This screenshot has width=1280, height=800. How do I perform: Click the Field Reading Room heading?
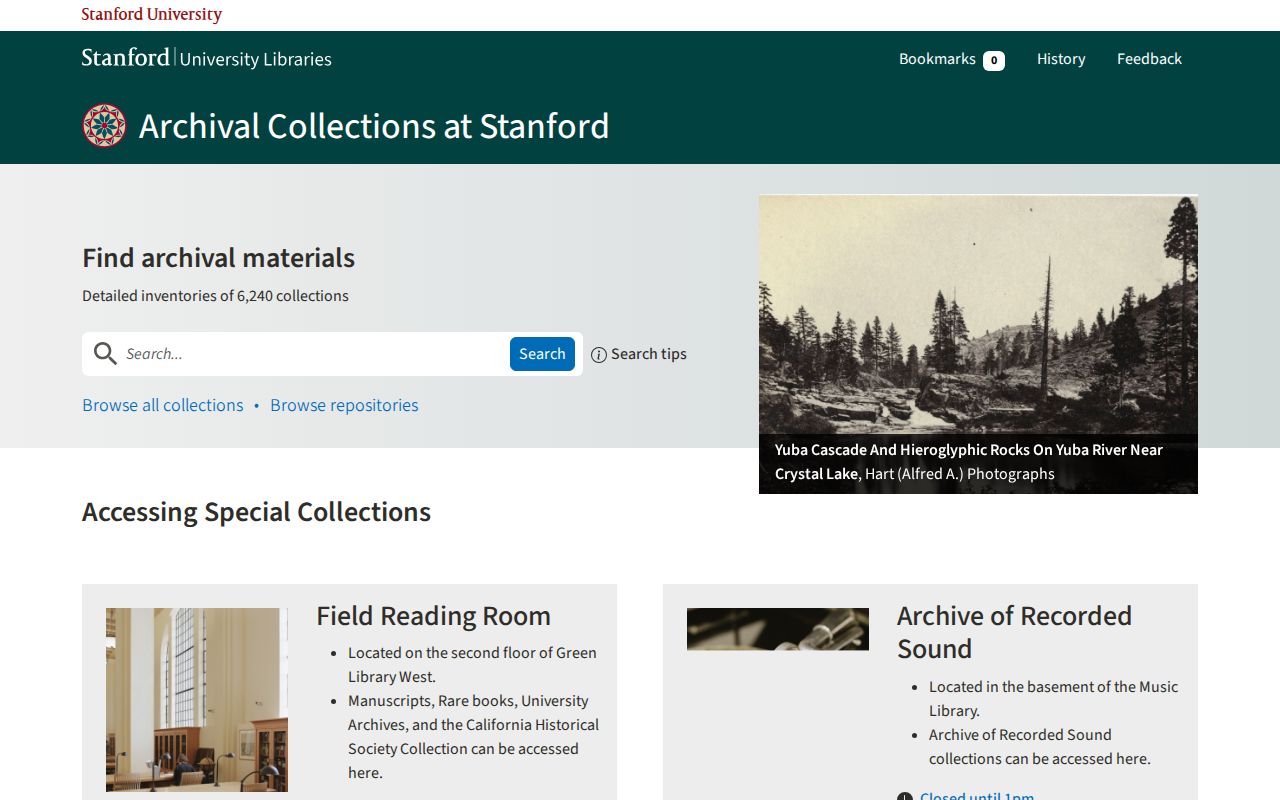(x=433, y=616)
